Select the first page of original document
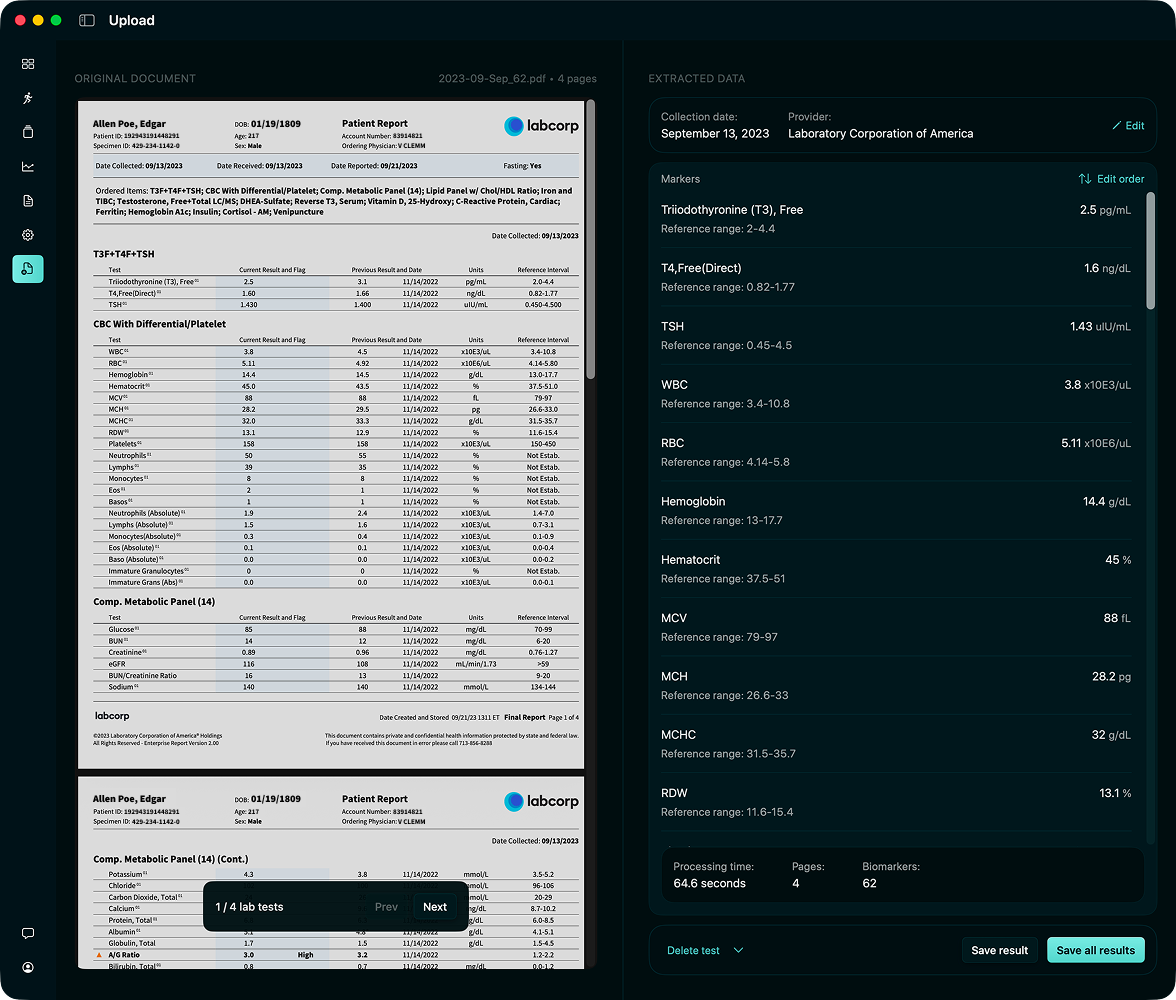 (331, 434)
